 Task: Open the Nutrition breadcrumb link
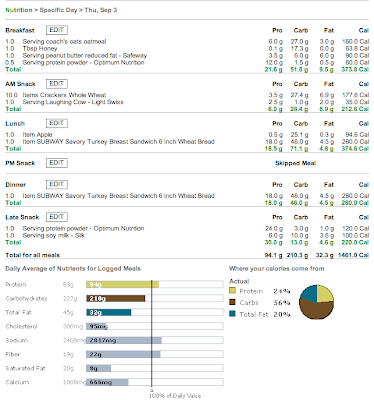click(19, 10)
